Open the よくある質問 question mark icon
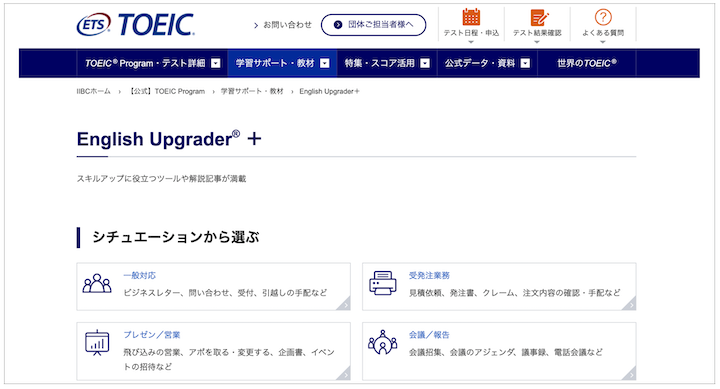The image size is (720, 389). point(603,17)
